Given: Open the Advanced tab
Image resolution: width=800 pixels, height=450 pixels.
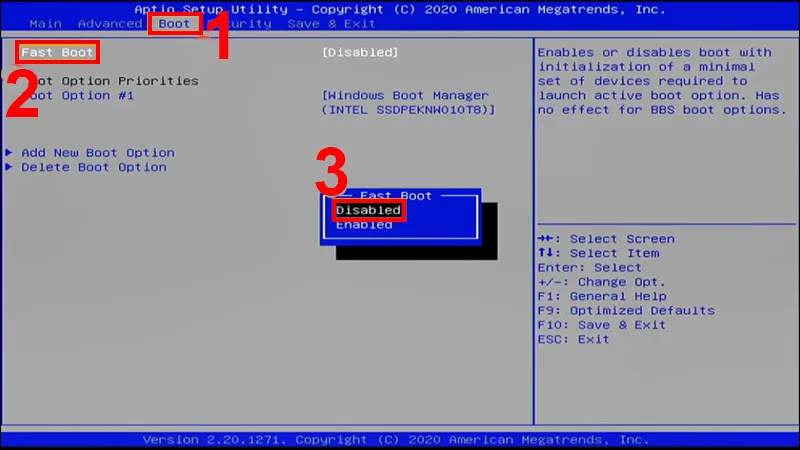Looking at the screenshot, I should (109, 23).
